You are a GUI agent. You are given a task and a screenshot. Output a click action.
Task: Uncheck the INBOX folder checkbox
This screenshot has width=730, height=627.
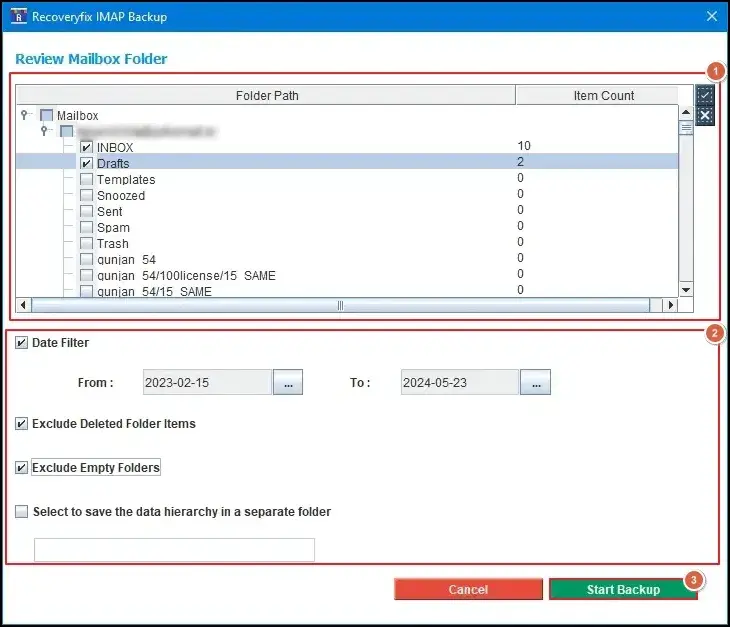click(x=86, y=148)
